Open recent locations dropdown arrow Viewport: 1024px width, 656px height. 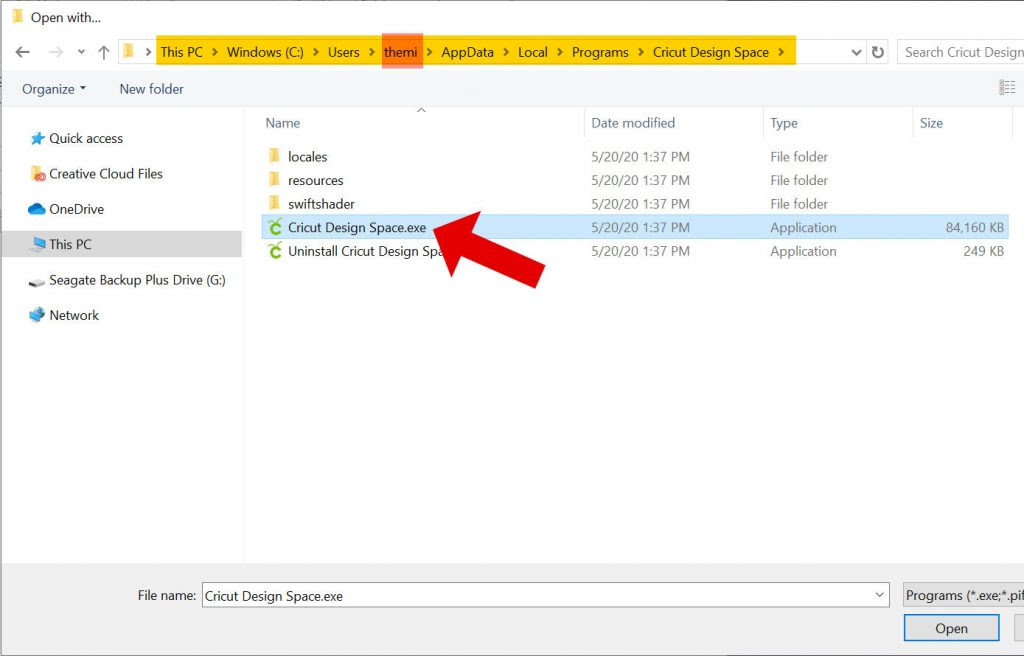pos(81,52)
